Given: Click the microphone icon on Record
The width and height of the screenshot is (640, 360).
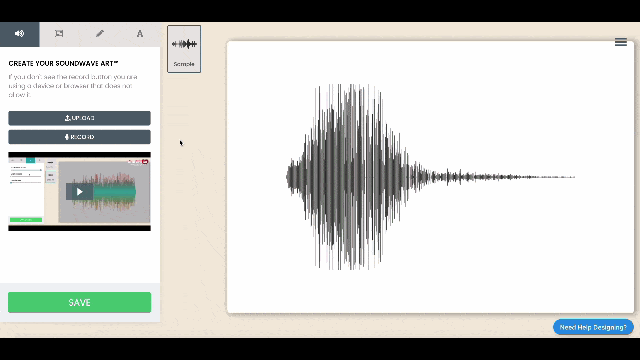Looking at the screenshot, I should pos(67,137).
